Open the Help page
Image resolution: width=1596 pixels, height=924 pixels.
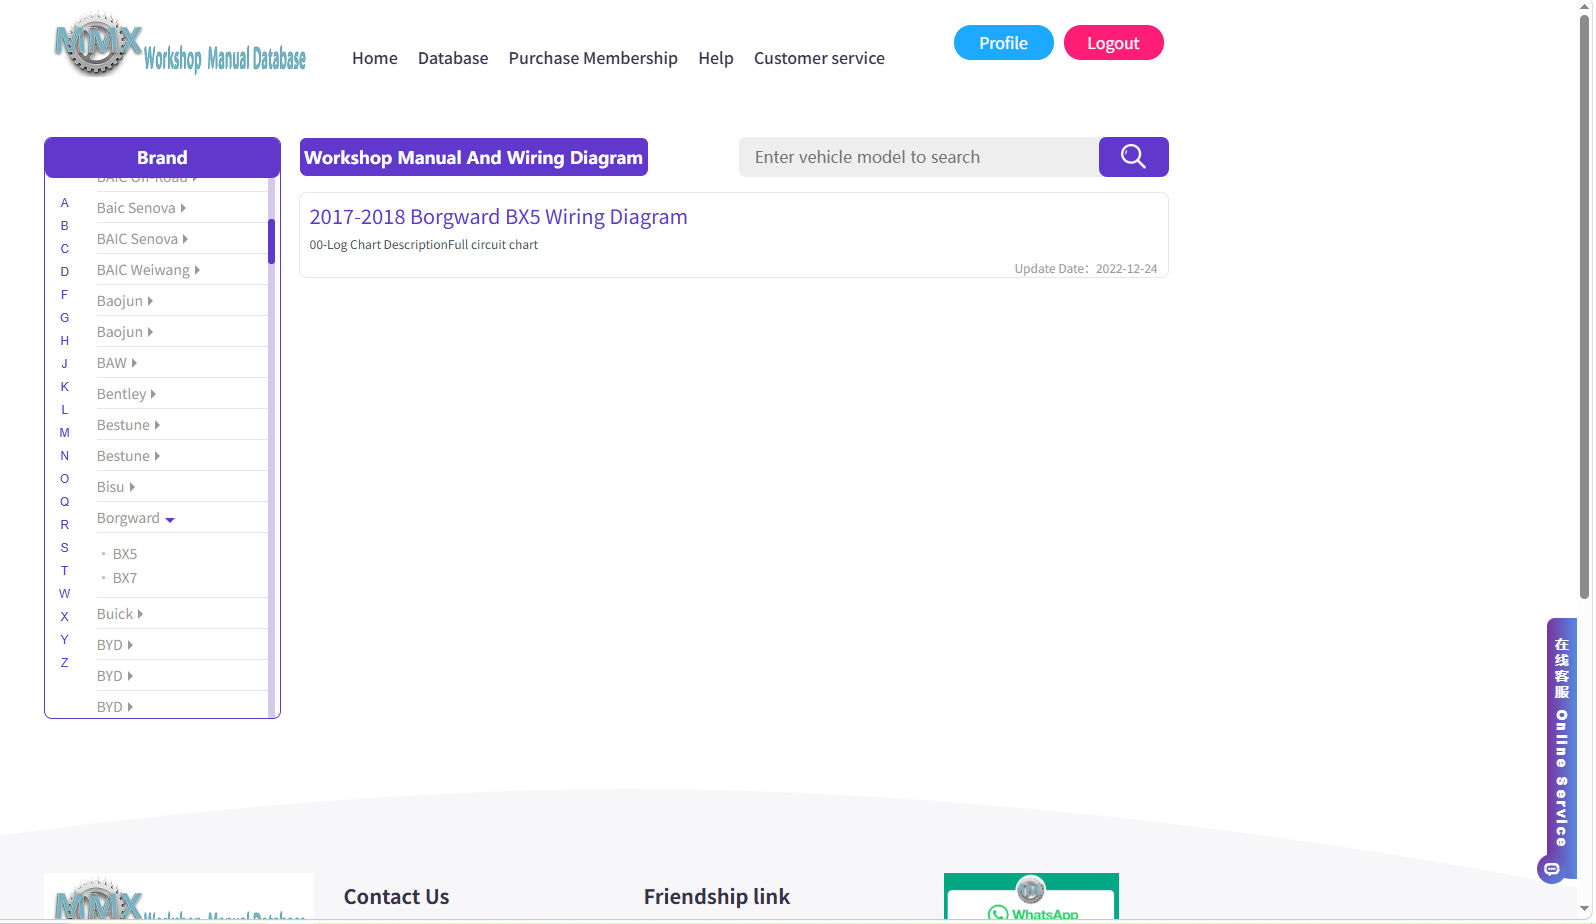coord(716,58)
